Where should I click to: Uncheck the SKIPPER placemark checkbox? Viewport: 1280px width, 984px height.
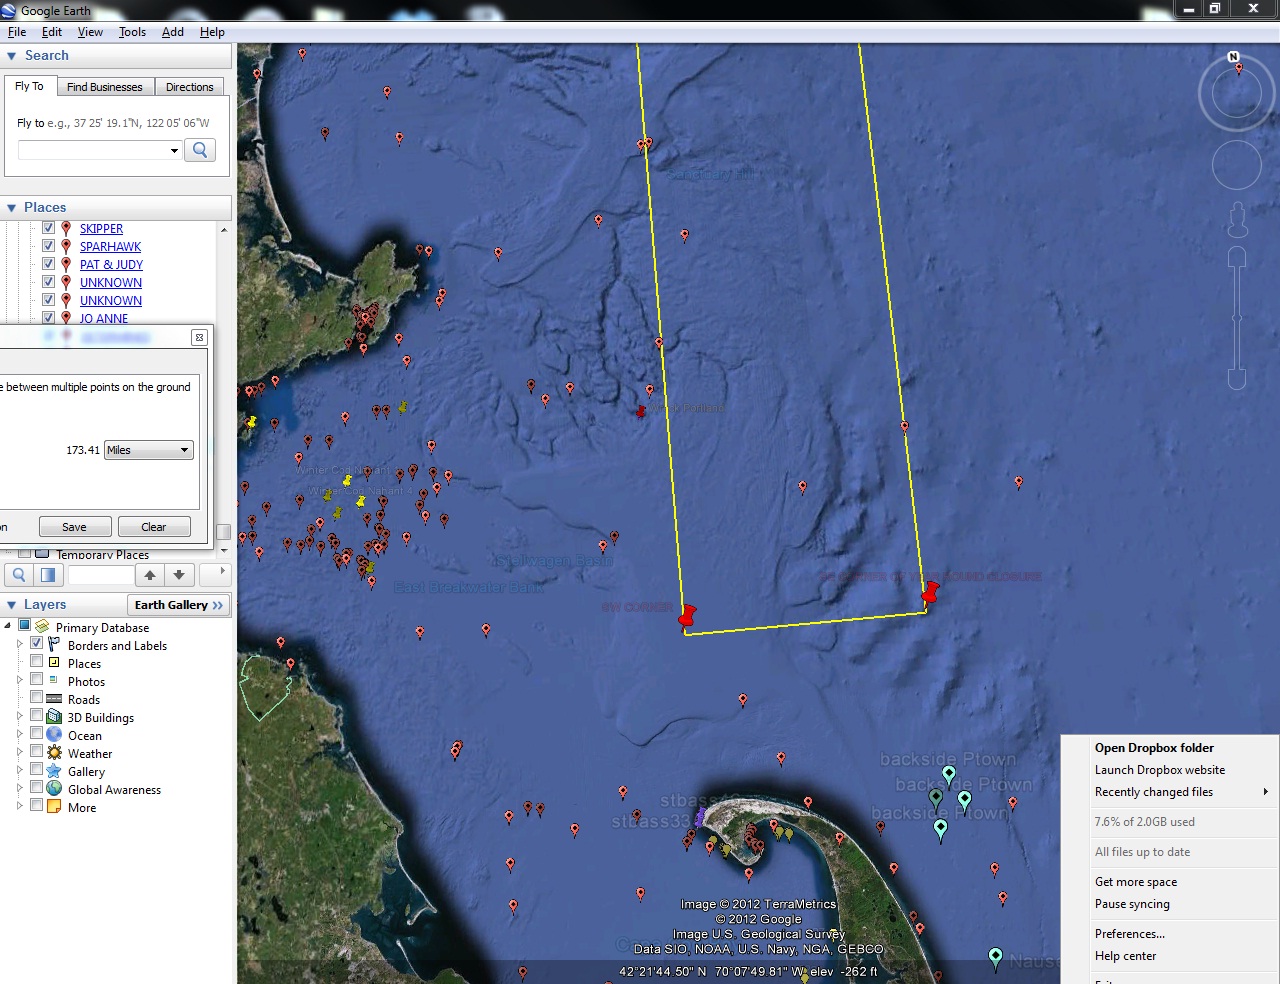(48, 228)
